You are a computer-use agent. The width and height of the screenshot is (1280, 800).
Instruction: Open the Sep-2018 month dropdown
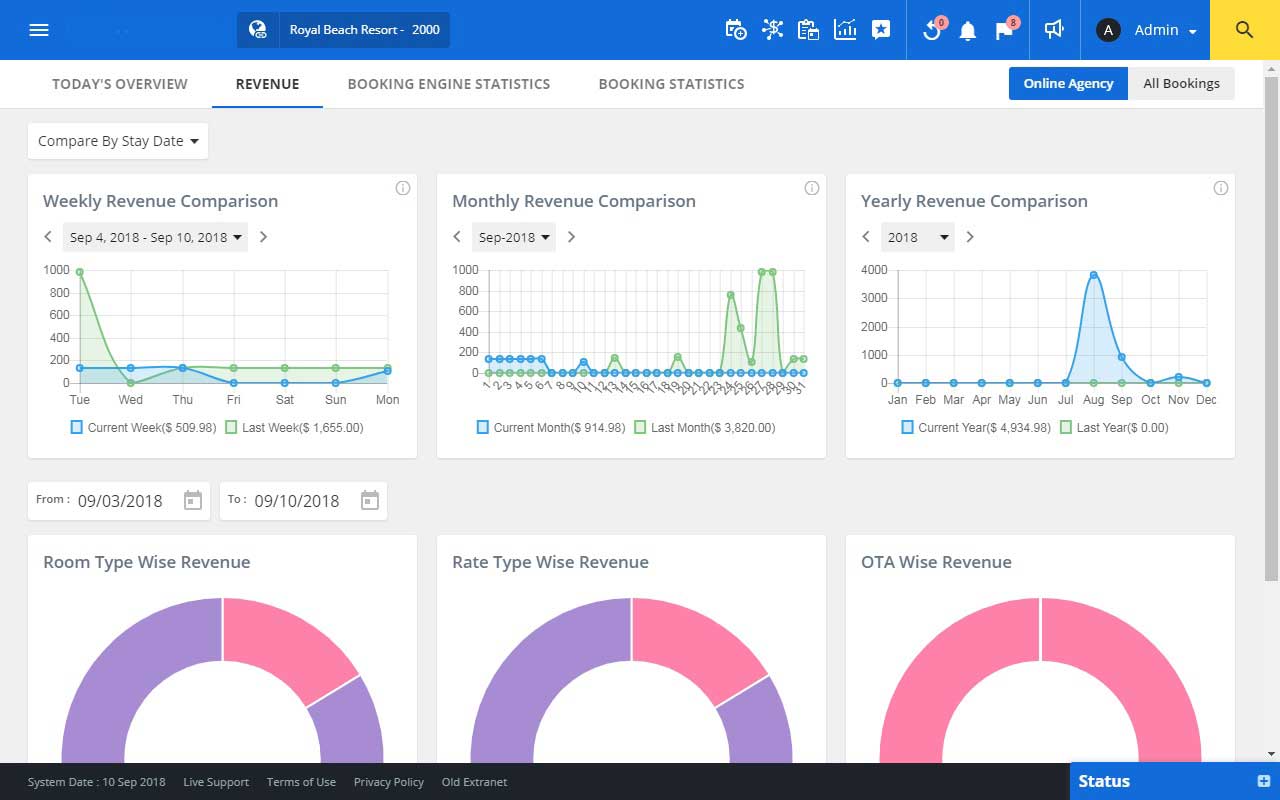coord(514,237)
